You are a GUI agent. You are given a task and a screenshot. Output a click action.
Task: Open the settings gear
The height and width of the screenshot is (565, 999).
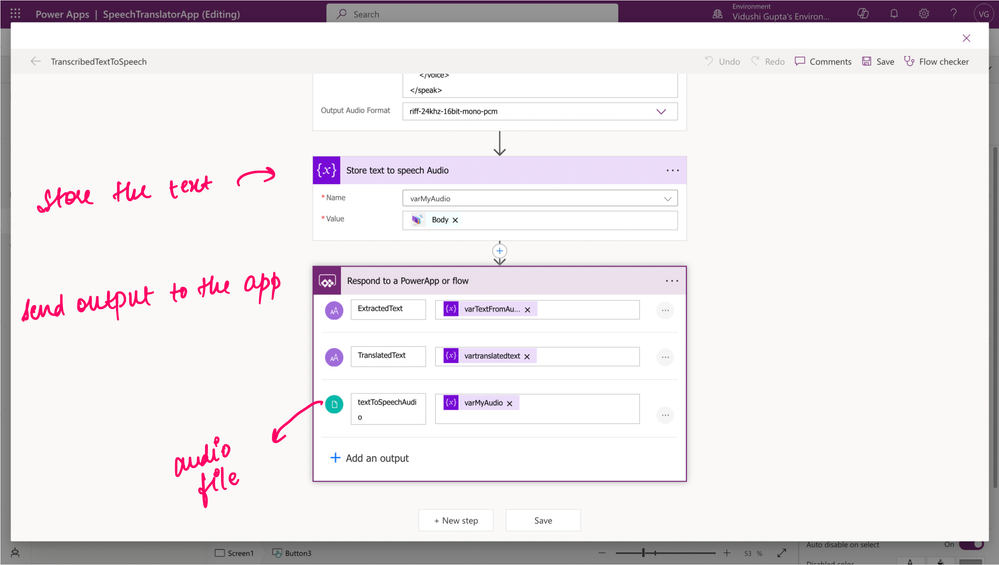pos(924,13)
